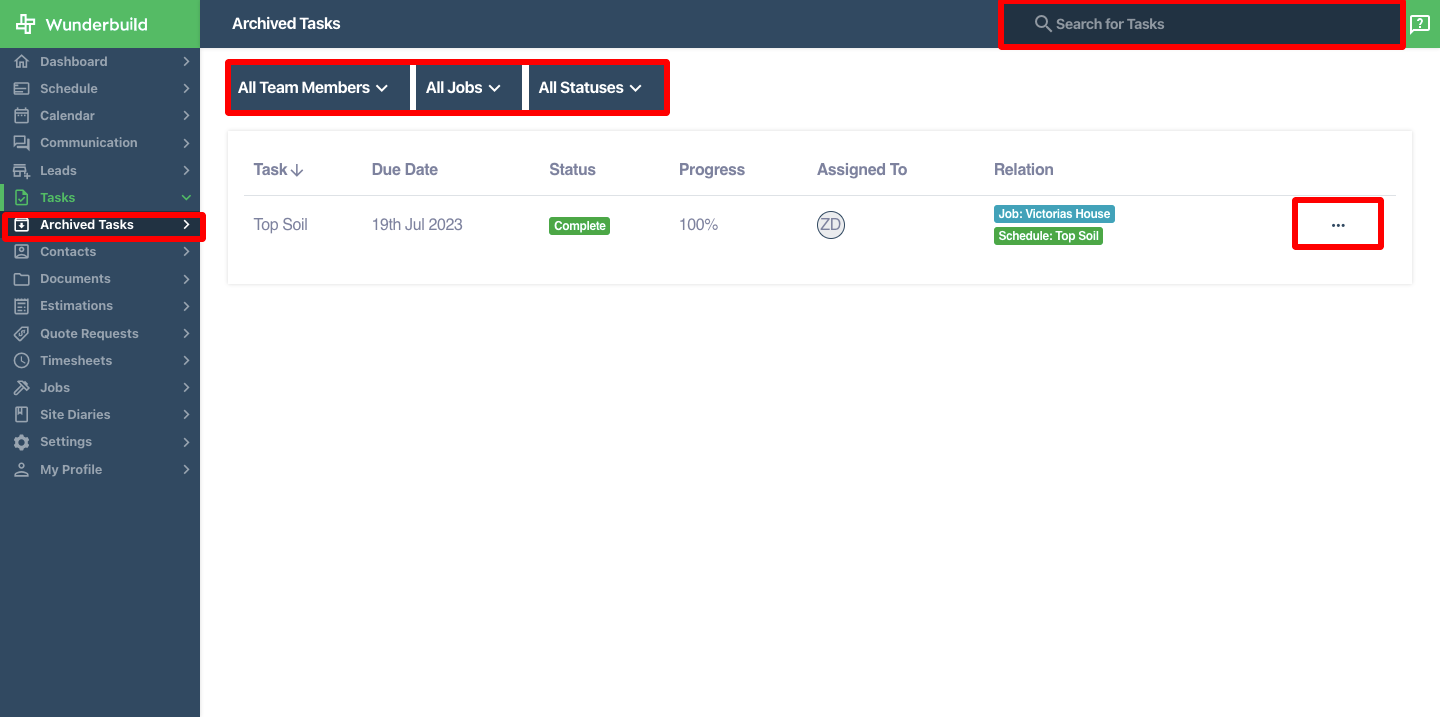
Task: Click the Relation column header
Action: click(x=1024, y=170)
